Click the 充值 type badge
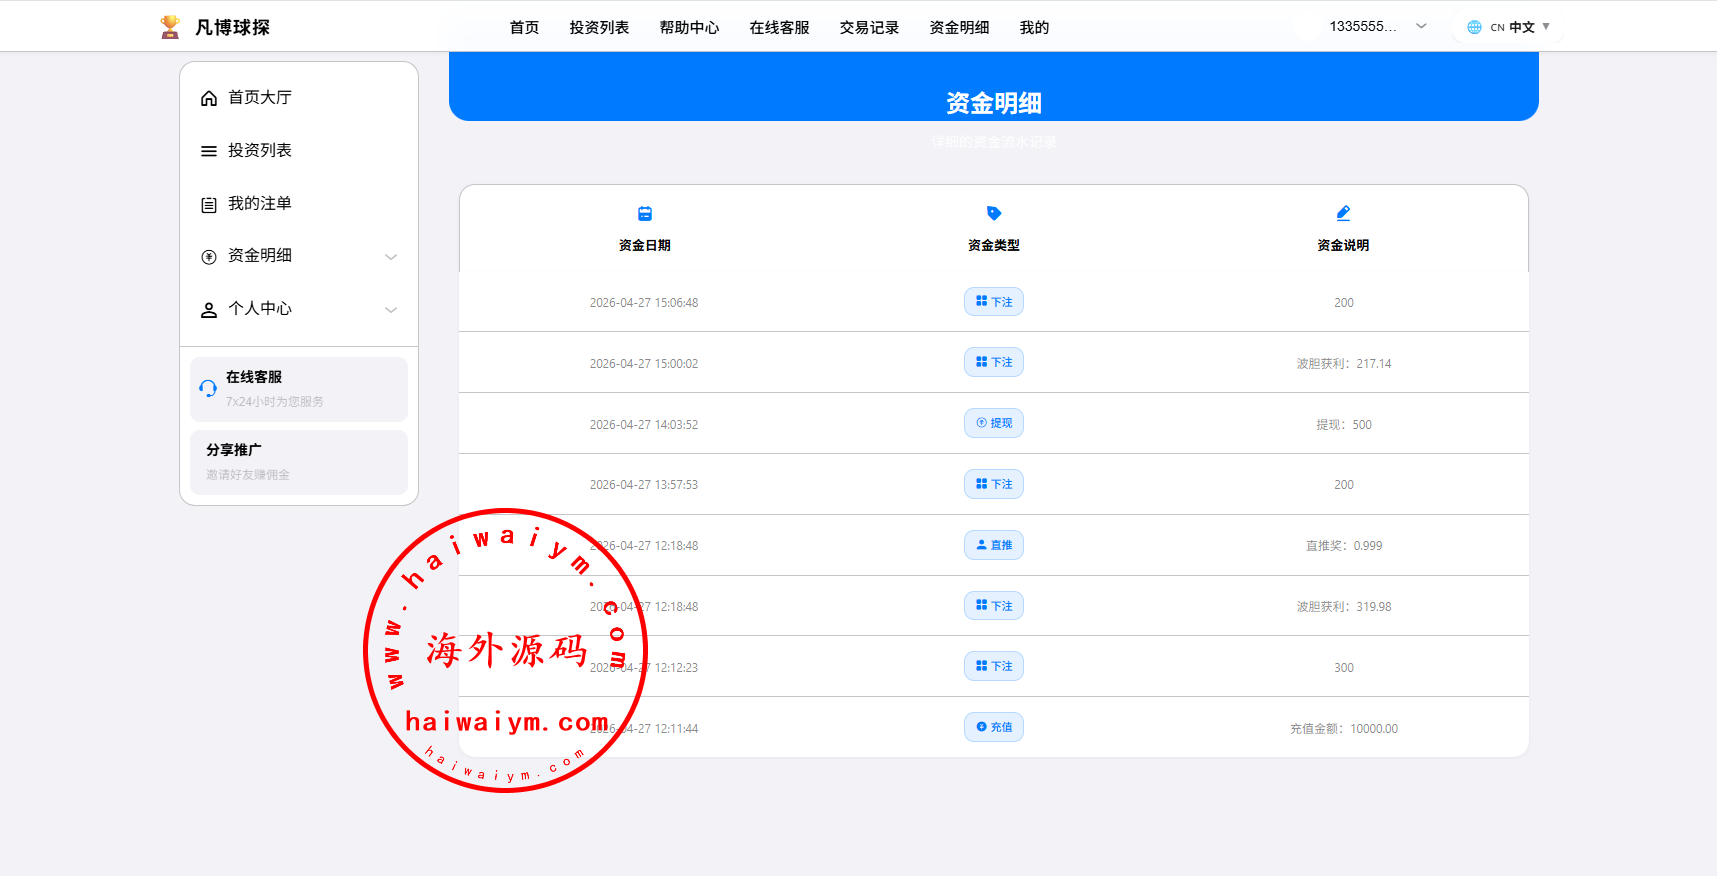The image size is (1717, 876). click(994, 727)
